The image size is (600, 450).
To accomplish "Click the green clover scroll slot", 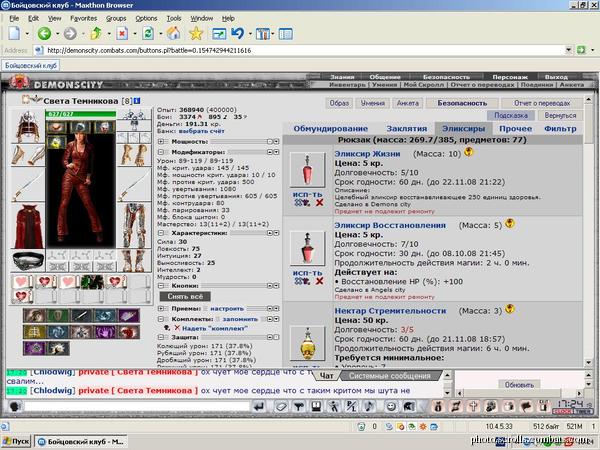I will [x=92, y=282].
